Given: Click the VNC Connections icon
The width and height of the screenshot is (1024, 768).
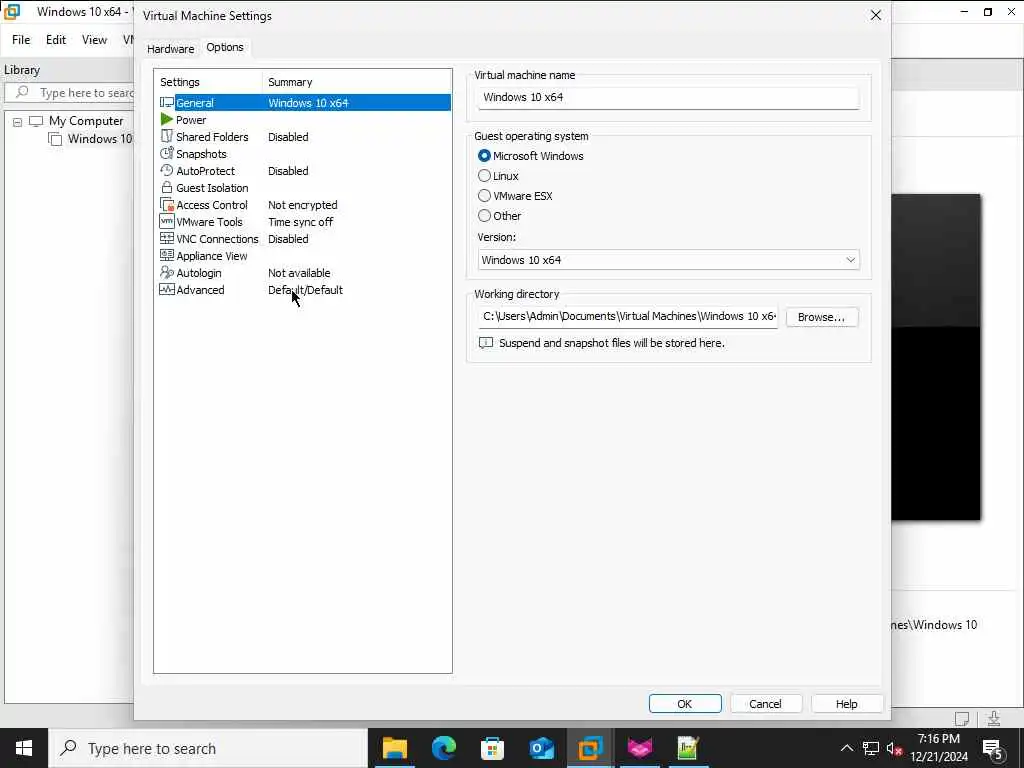Looking at the screenshot, I should click(x=167, y=238).
